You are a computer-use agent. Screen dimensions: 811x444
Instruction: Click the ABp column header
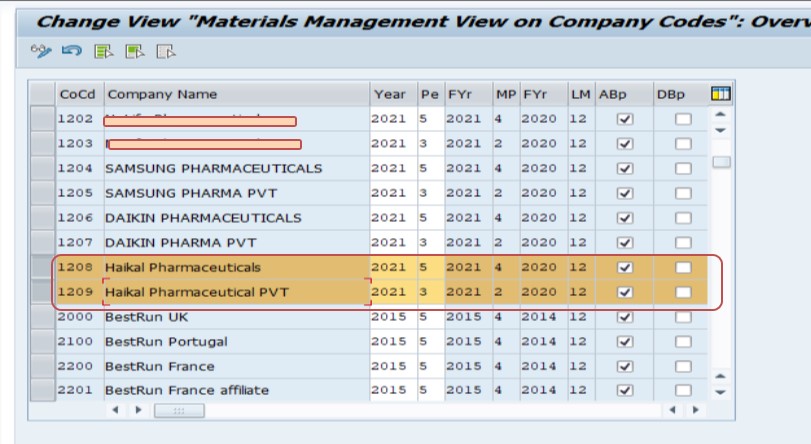pos(624,94)
